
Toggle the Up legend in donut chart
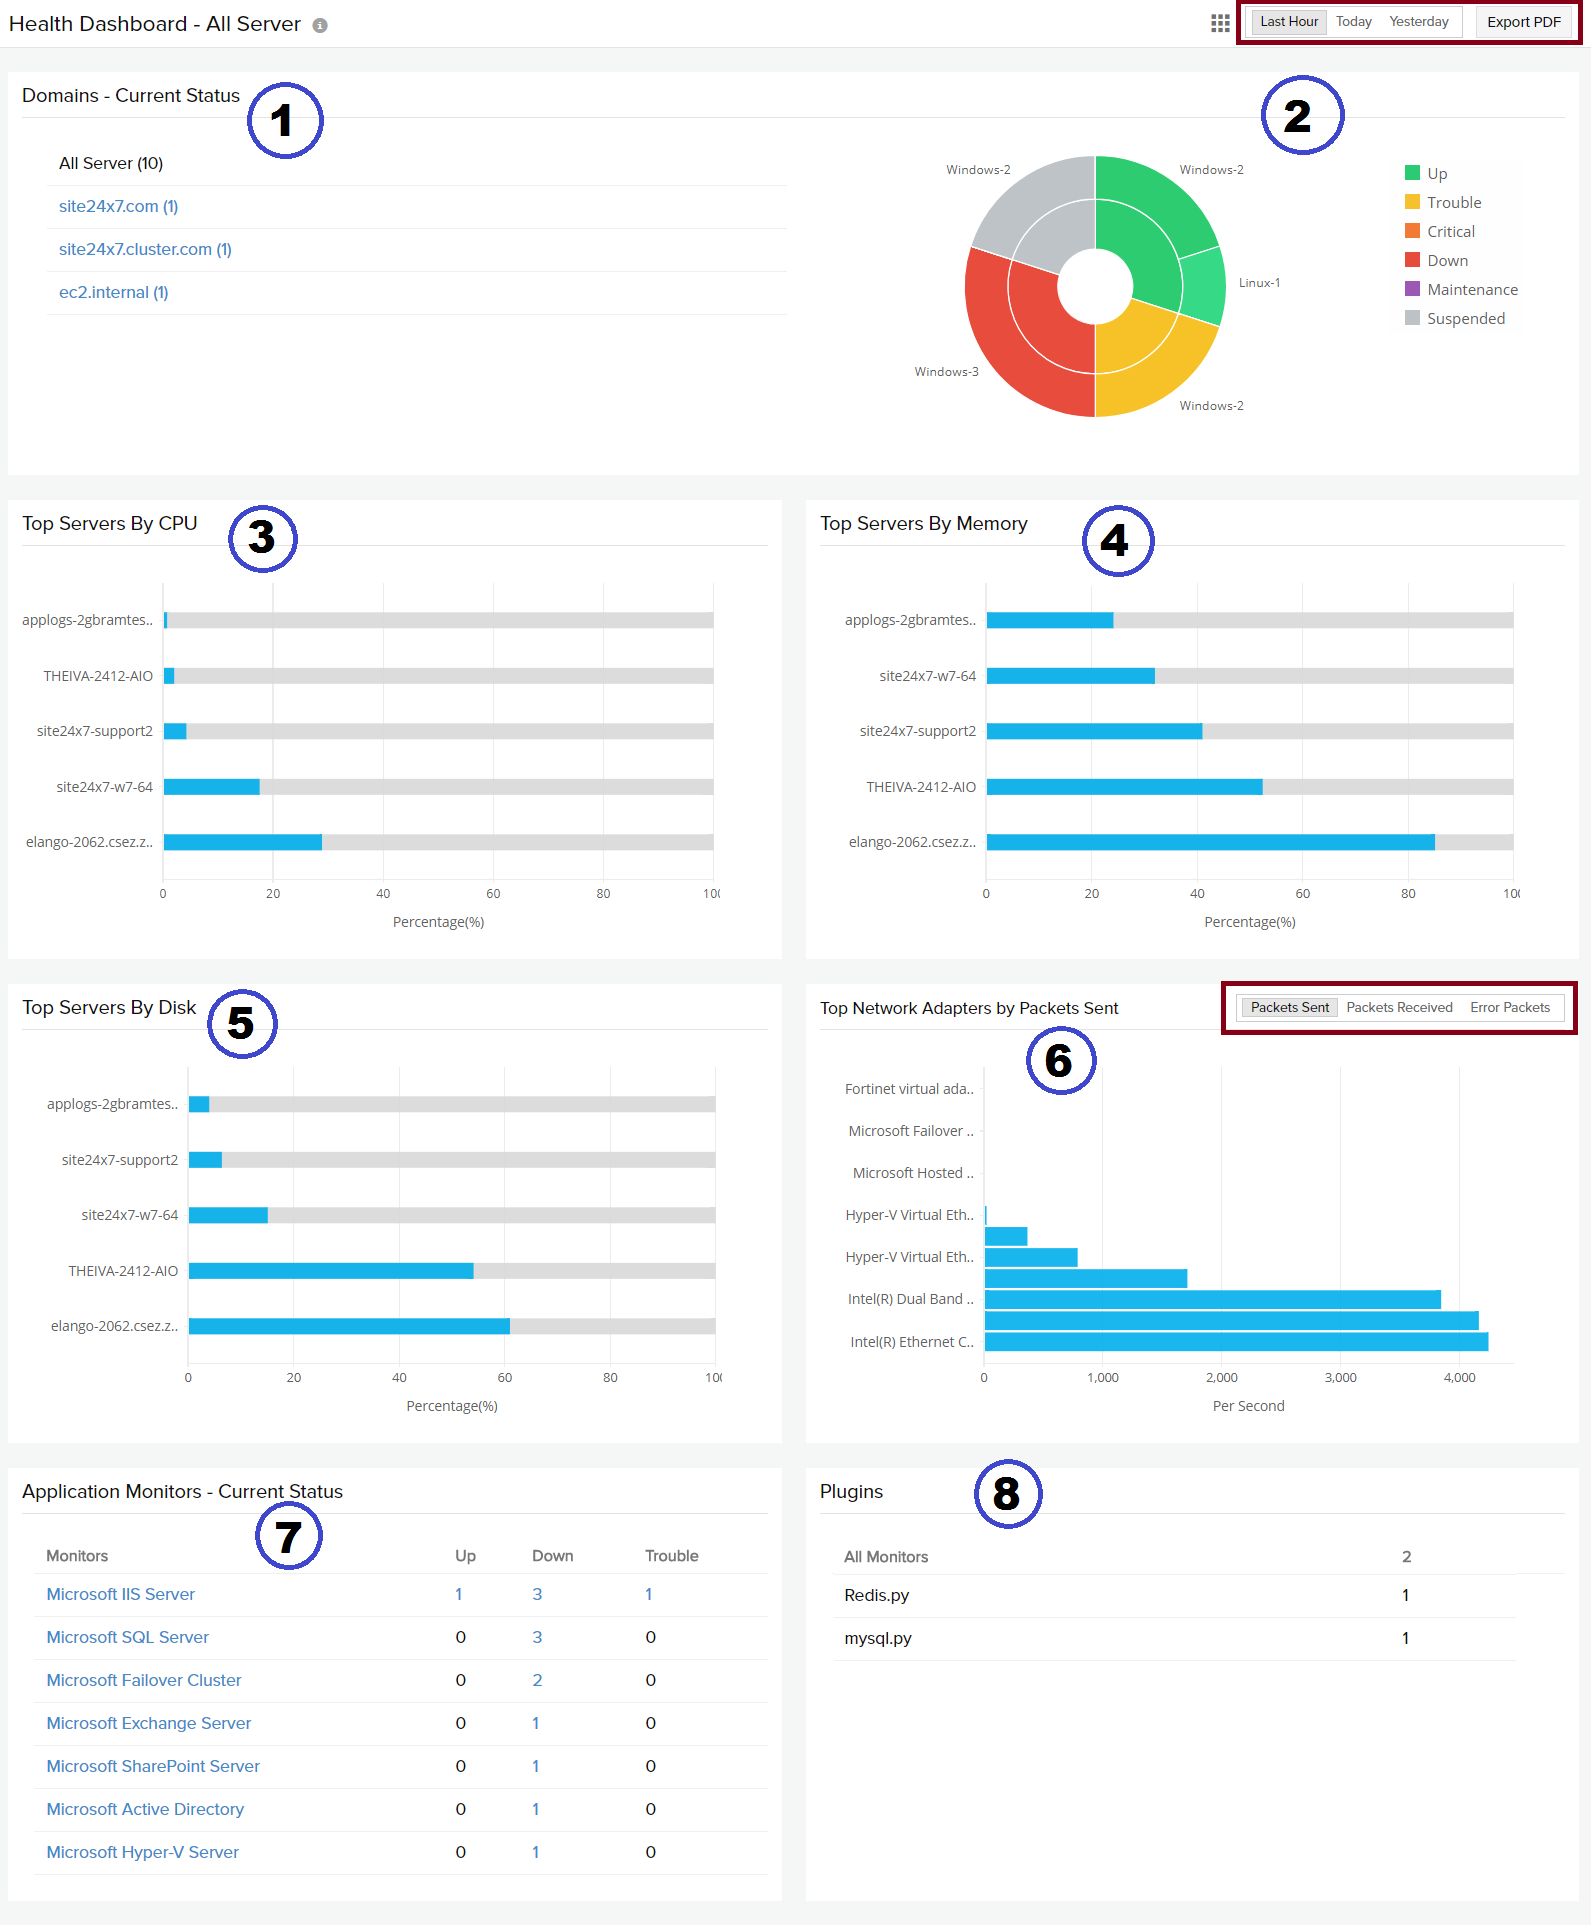[x=1436, y=174]
